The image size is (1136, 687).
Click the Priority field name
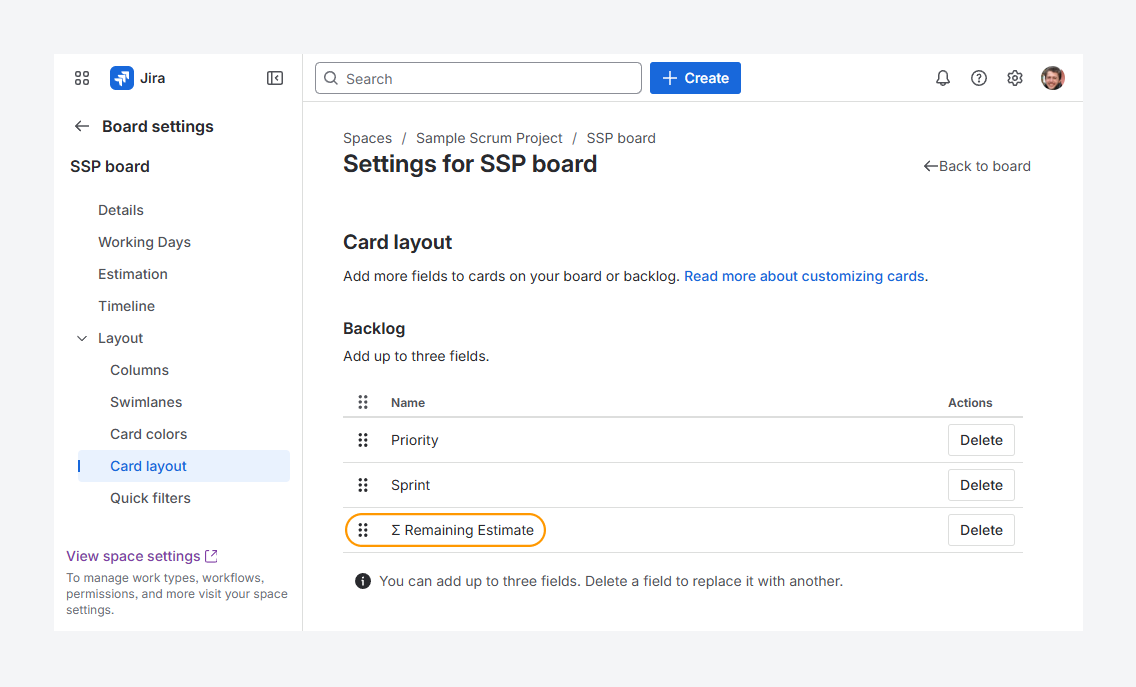(x=414, y=440)
